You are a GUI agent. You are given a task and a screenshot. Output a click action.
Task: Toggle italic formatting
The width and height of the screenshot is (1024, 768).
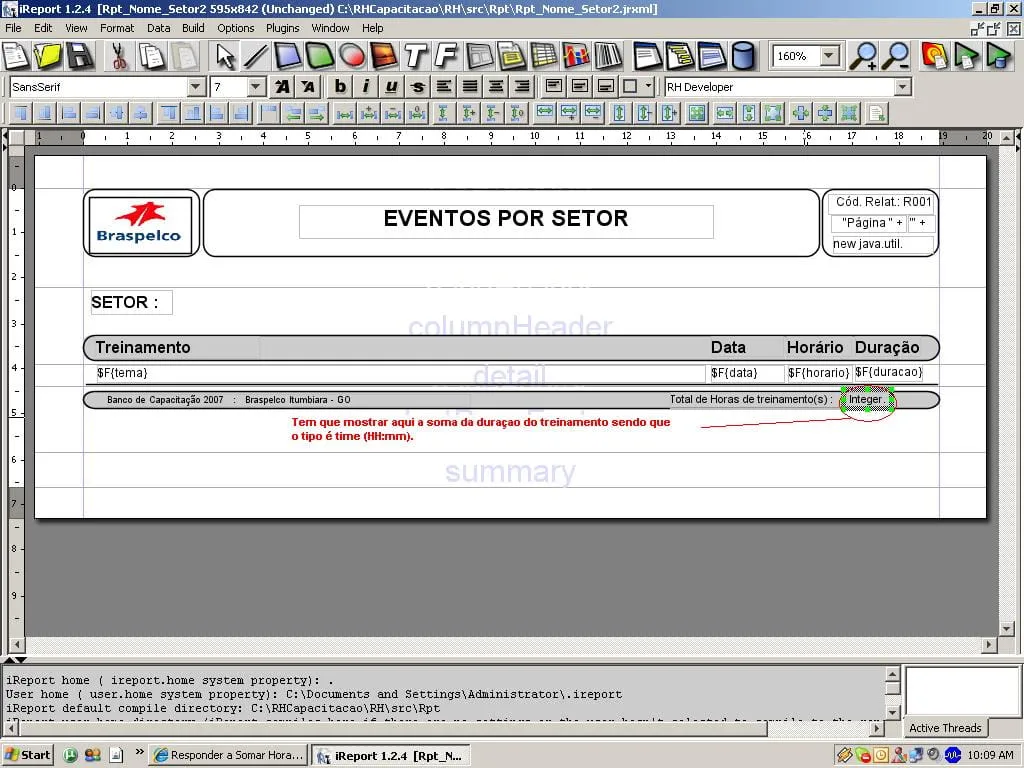coord(366,86)
